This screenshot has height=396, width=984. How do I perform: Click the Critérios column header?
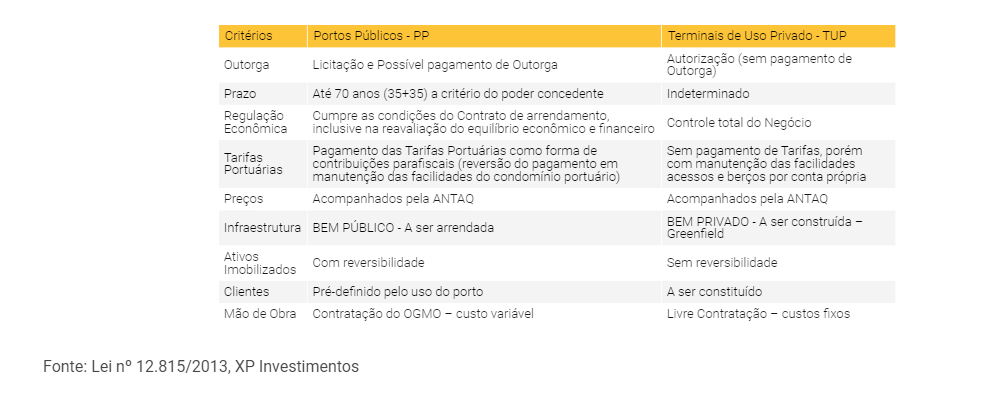point(249,36)
